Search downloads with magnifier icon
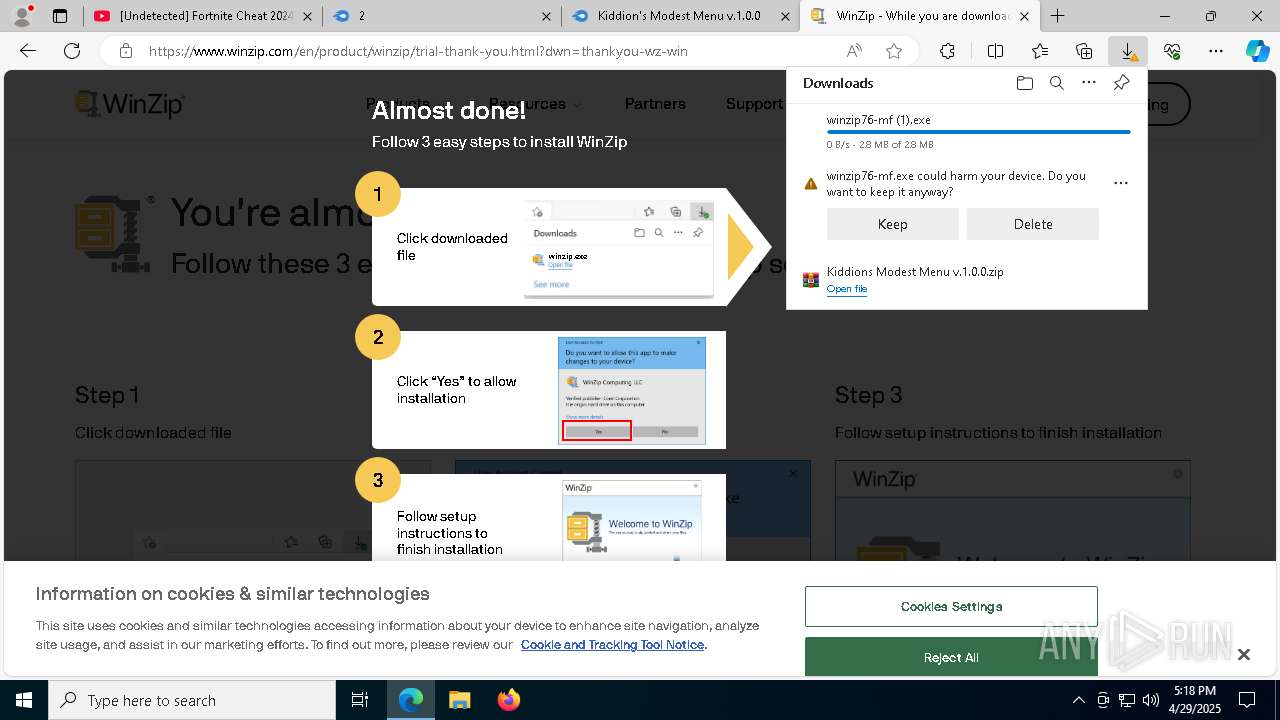This screenshot has width=1280, height=720. 1056,83
